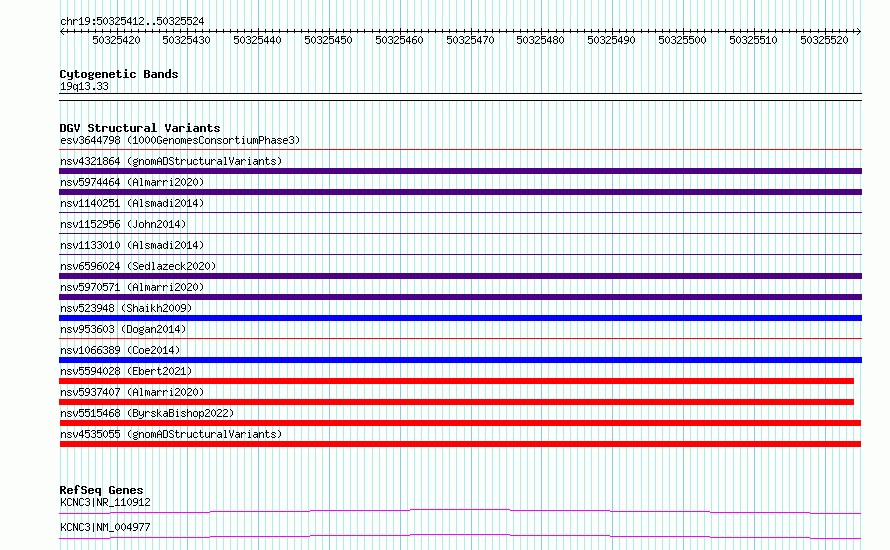Click the purple bar under nsv6596024
The image size is (890, 550).
pos(460,276)
